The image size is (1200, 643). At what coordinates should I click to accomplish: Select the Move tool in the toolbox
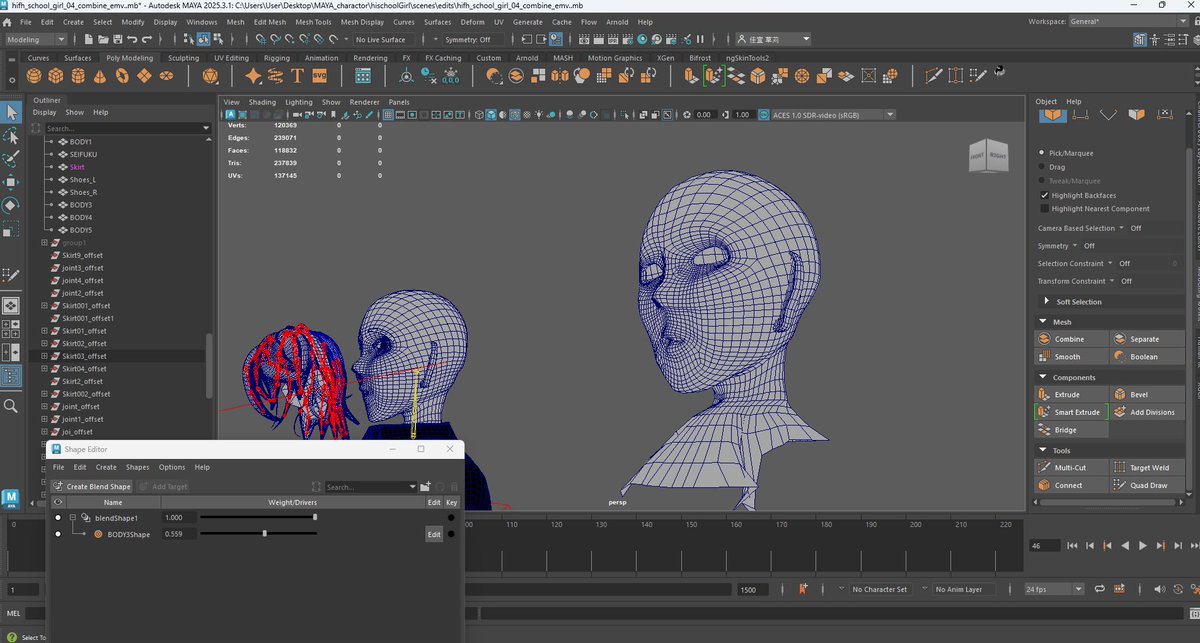pyautogui.click(x=11, y=181)
